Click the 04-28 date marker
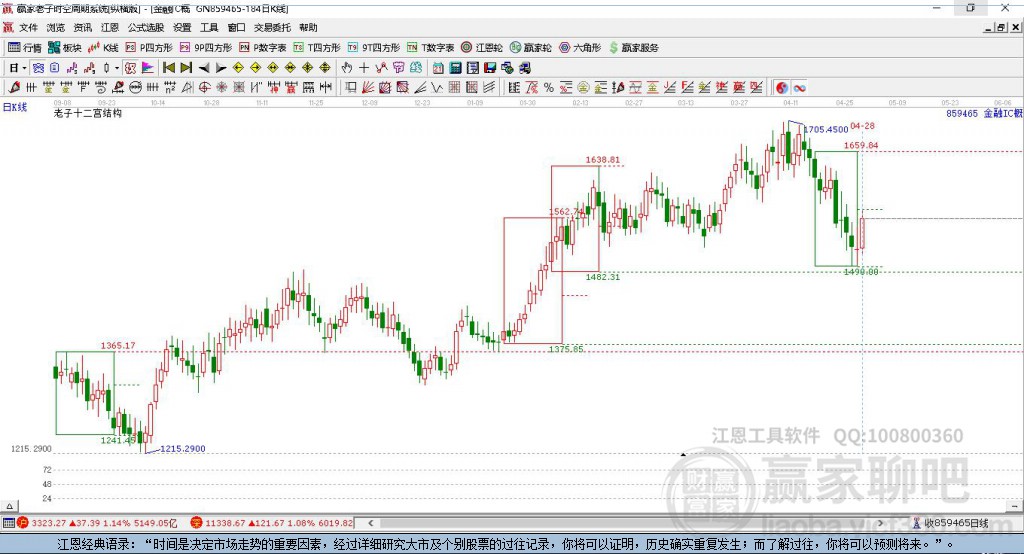Viewport: 1024px width, 554px height. (862, 125)
